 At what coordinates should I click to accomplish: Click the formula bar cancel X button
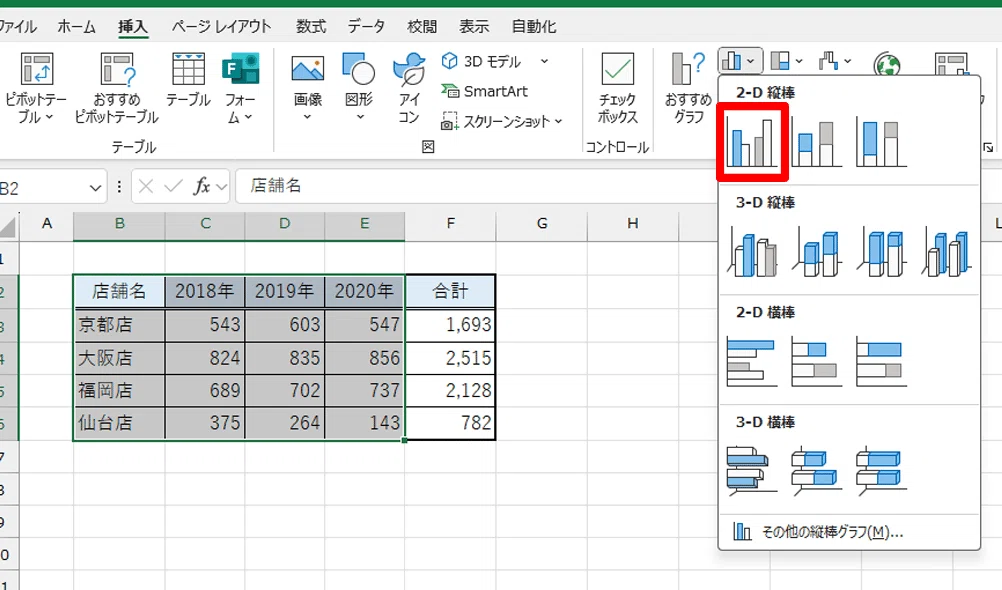coord(146,187)
